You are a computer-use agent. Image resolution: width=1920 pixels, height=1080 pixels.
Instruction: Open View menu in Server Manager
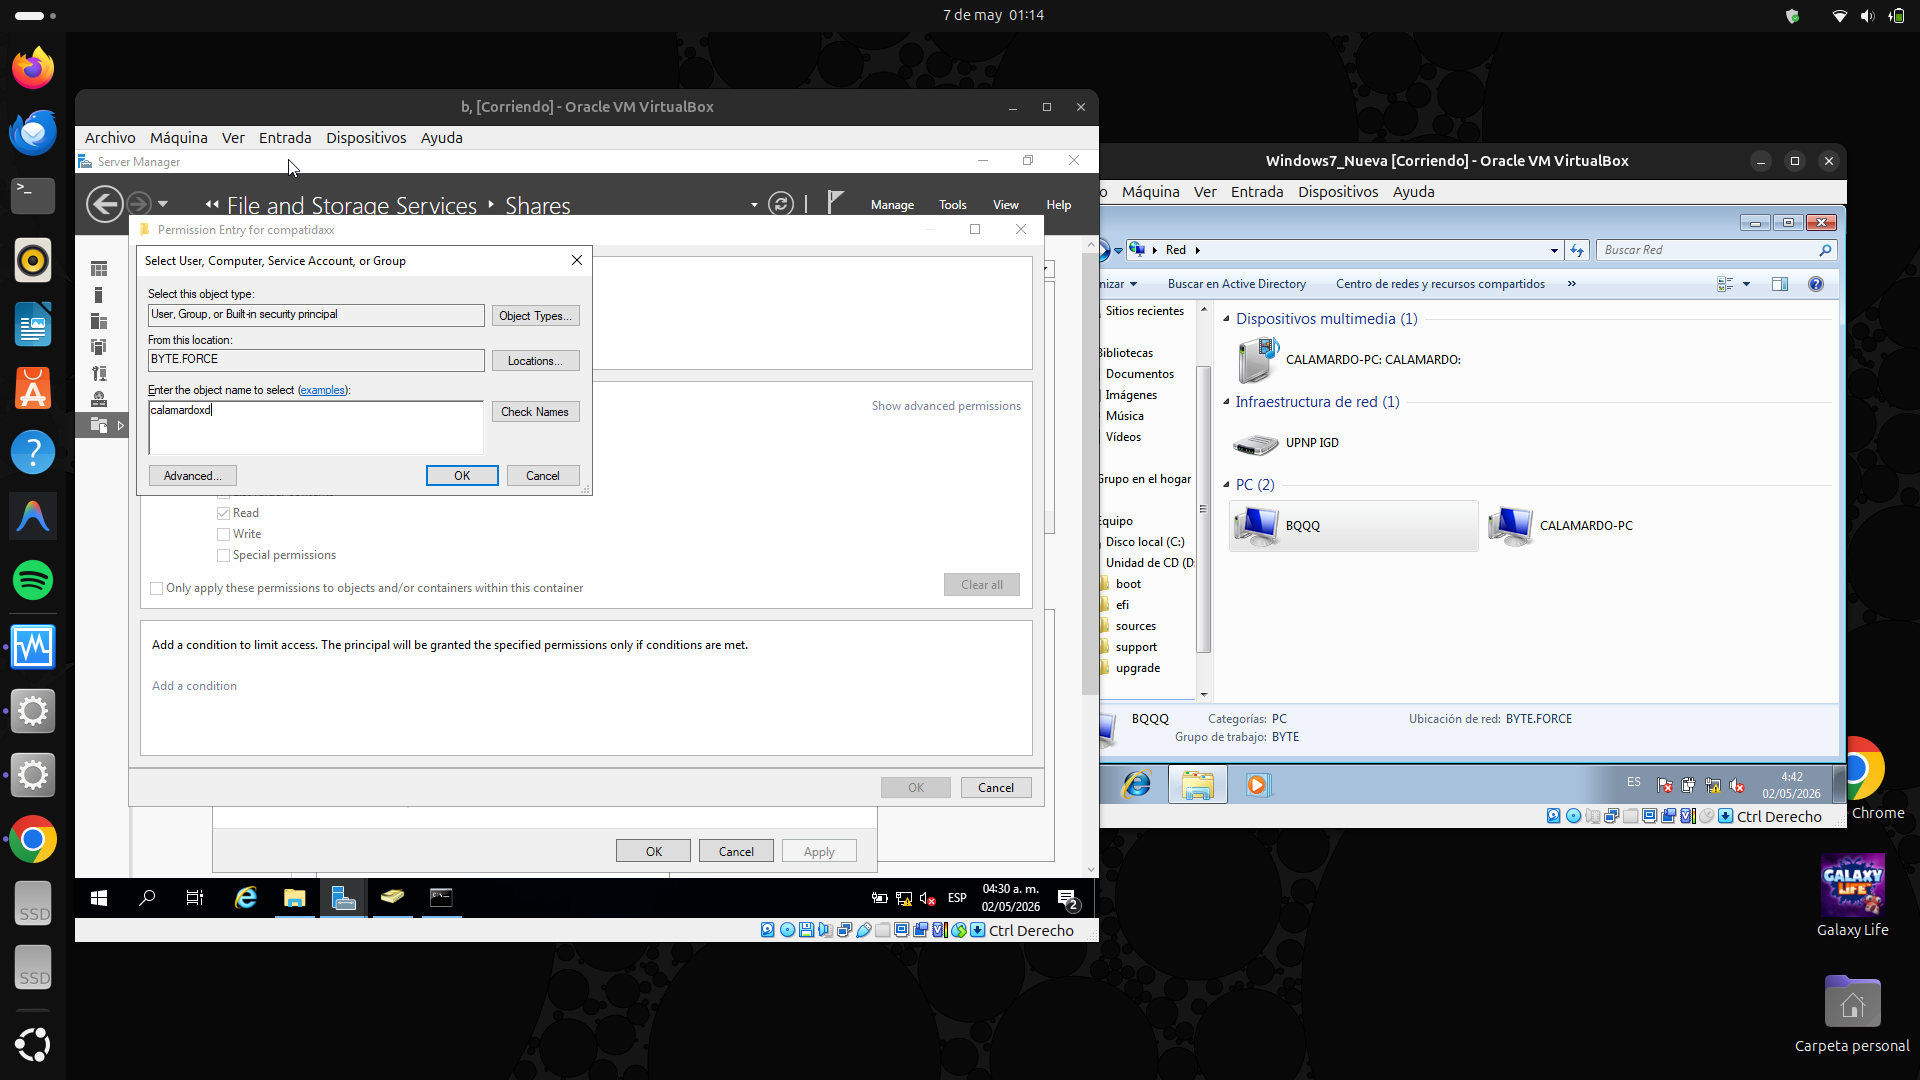tap(1006, 205)
